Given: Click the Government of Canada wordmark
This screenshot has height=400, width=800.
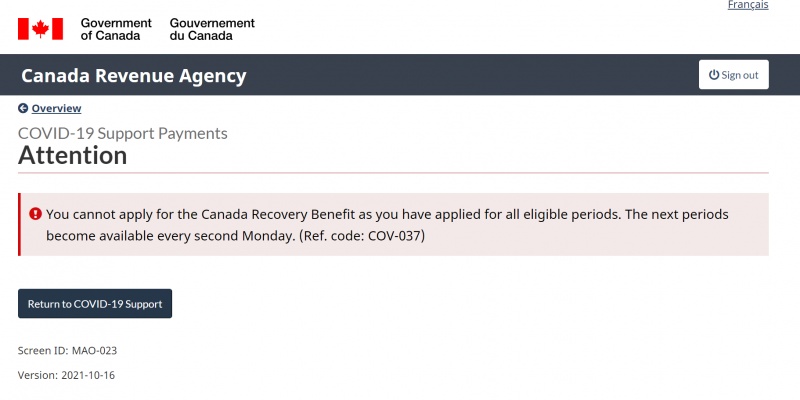Looking at the screenshot, I should (116, 29).
